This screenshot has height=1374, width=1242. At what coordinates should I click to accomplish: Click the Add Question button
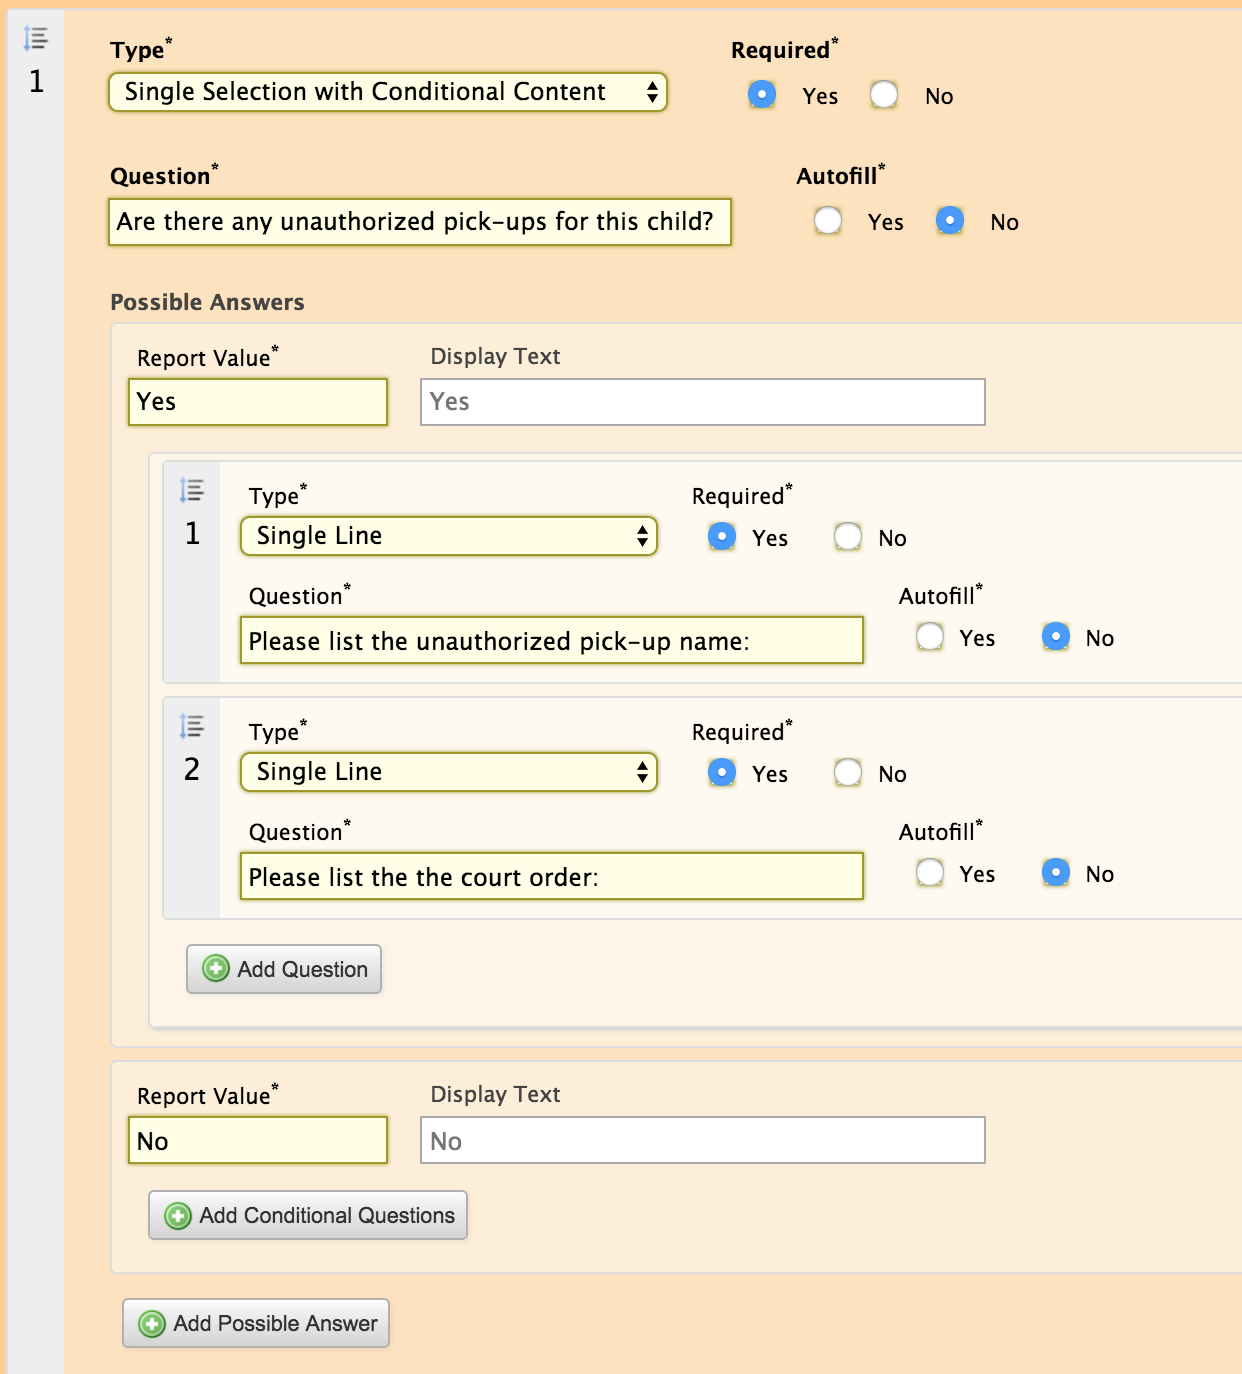tap(284, 969)
